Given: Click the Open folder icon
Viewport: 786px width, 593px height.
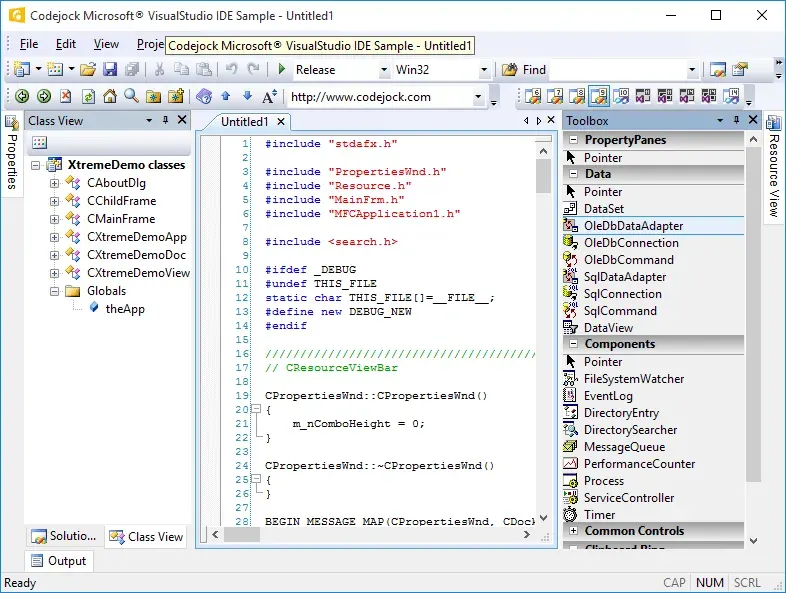Looking at the screenshot, I should 88,69.
